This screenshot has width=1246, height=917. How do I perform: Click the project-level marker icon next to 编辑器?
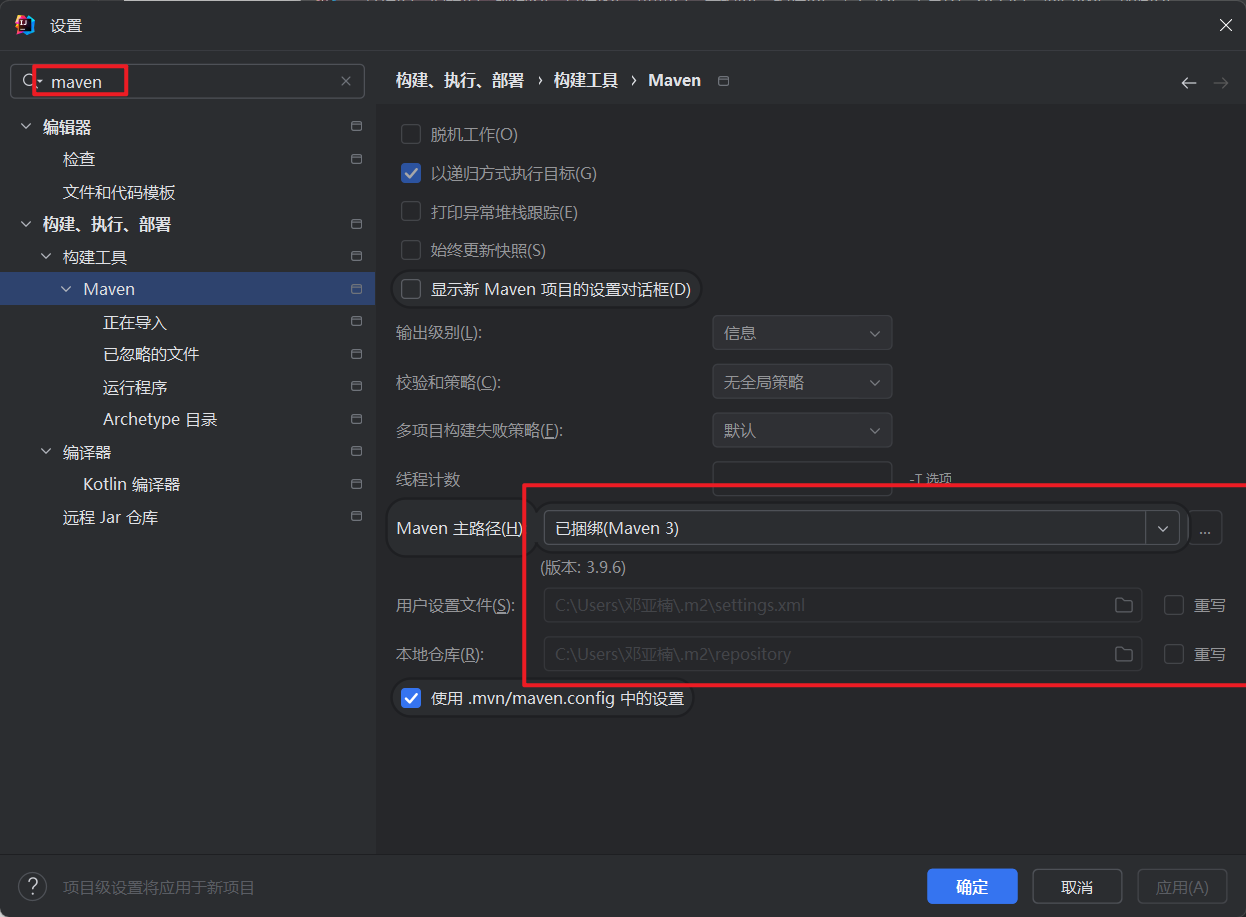(356, 127)
